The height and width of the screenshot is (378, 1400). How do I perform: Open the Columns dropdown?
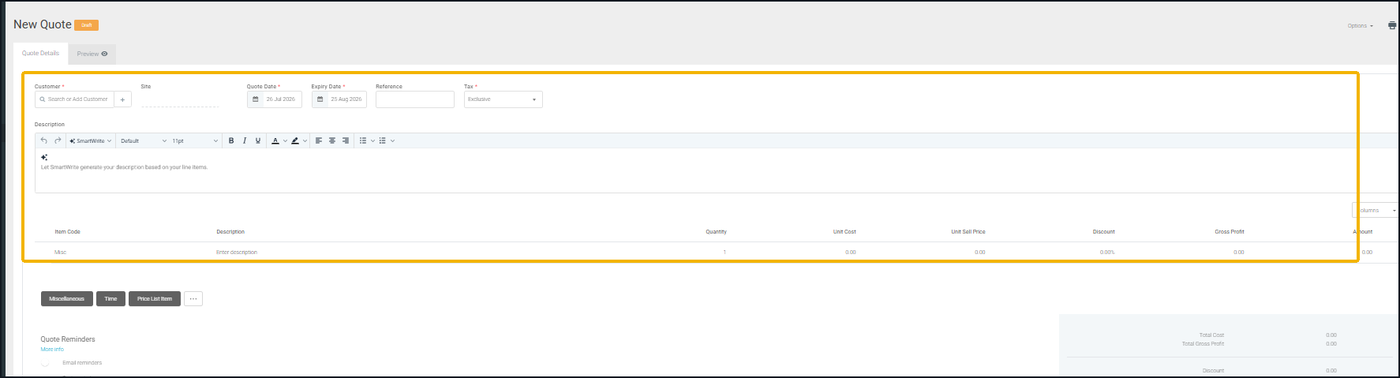[x=1375, y=210]
